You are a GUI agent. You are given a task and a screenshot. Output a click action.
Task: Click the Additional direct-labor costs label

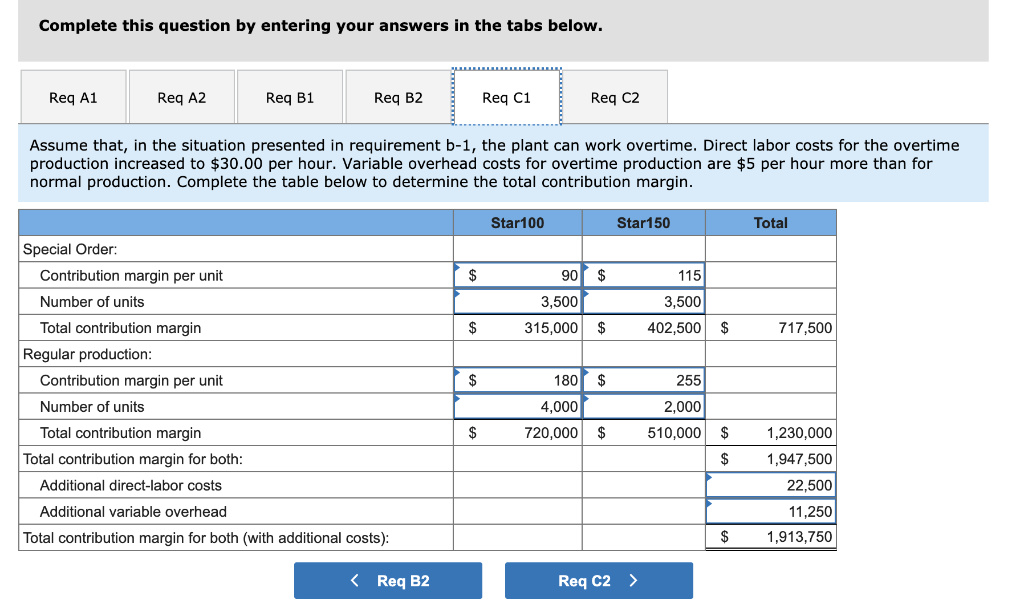(x=131, y=485)
